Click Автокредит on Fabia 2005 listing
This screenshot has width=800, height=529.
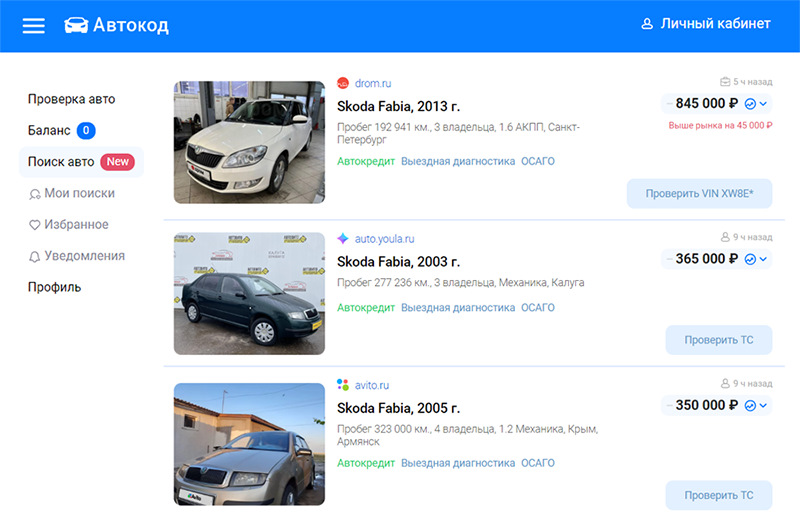366,463
